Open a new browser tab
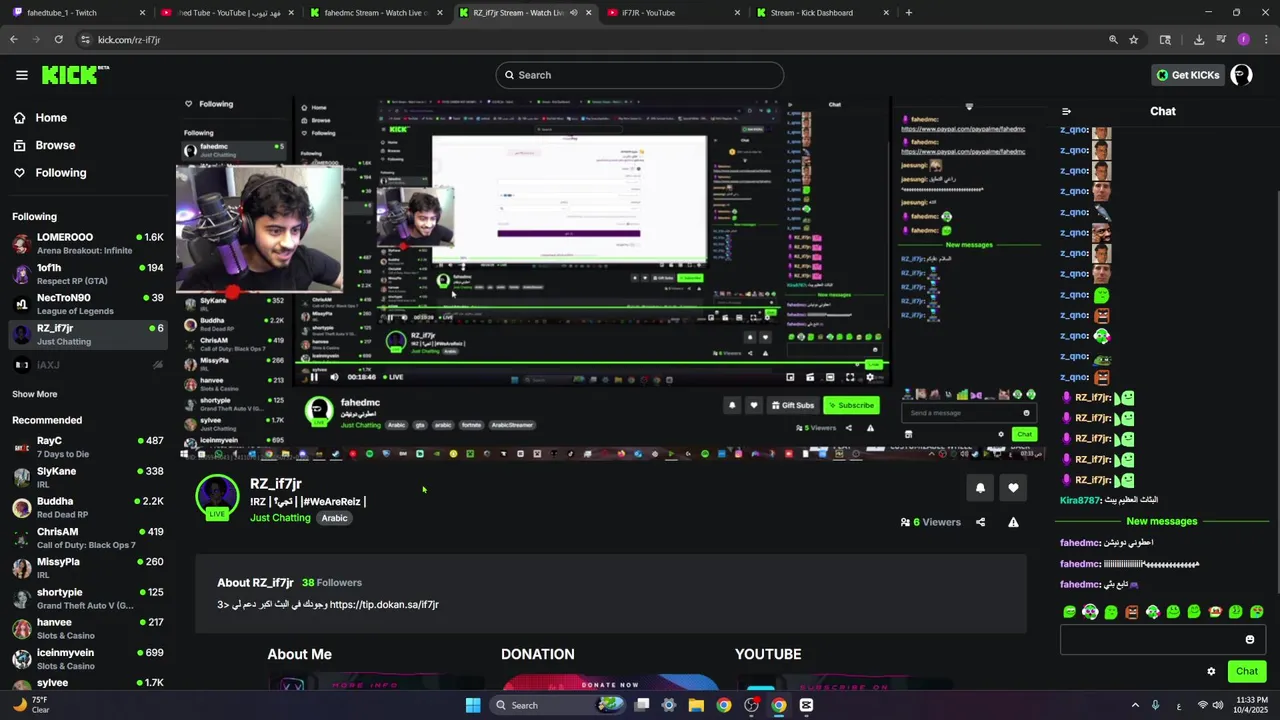The height and width of the screenshot is (720, 1280). pos(909,13)
